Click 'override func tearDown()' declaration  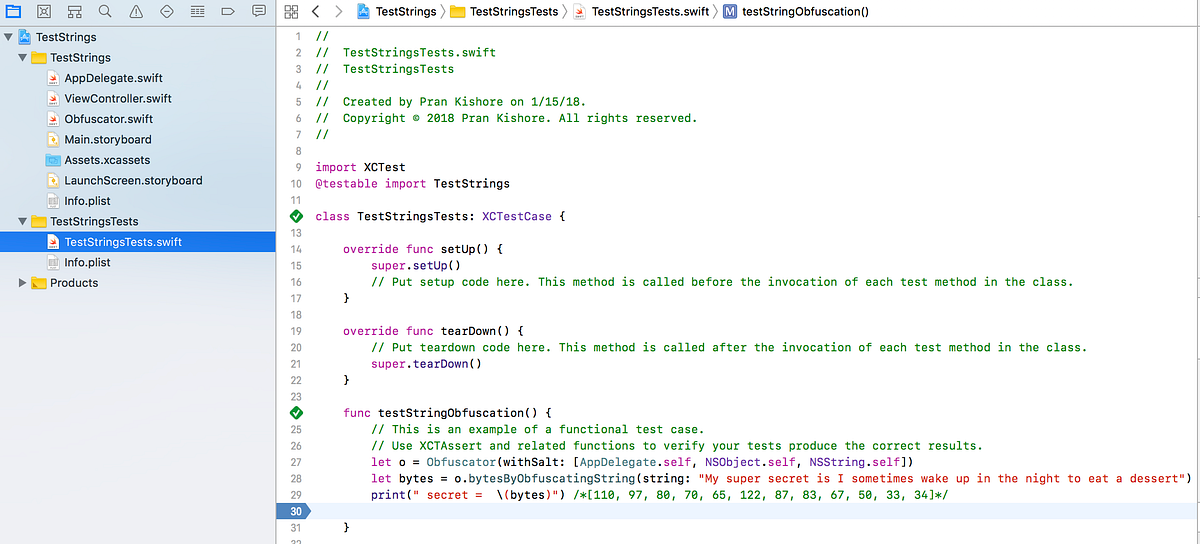(x=433, y=331)
